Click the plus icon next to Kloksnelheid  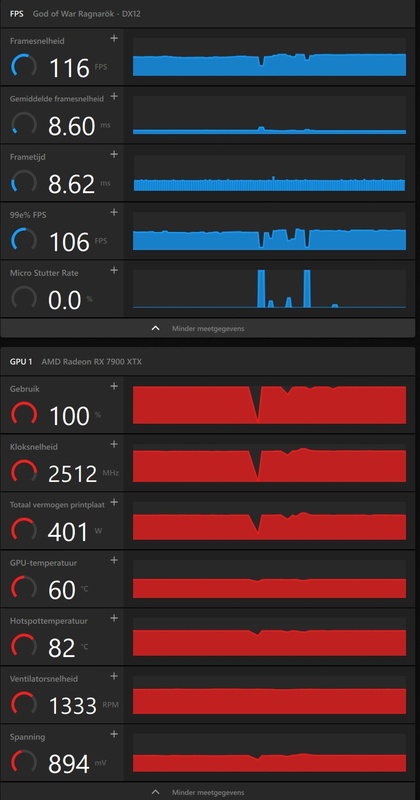(x=114, y=444)
